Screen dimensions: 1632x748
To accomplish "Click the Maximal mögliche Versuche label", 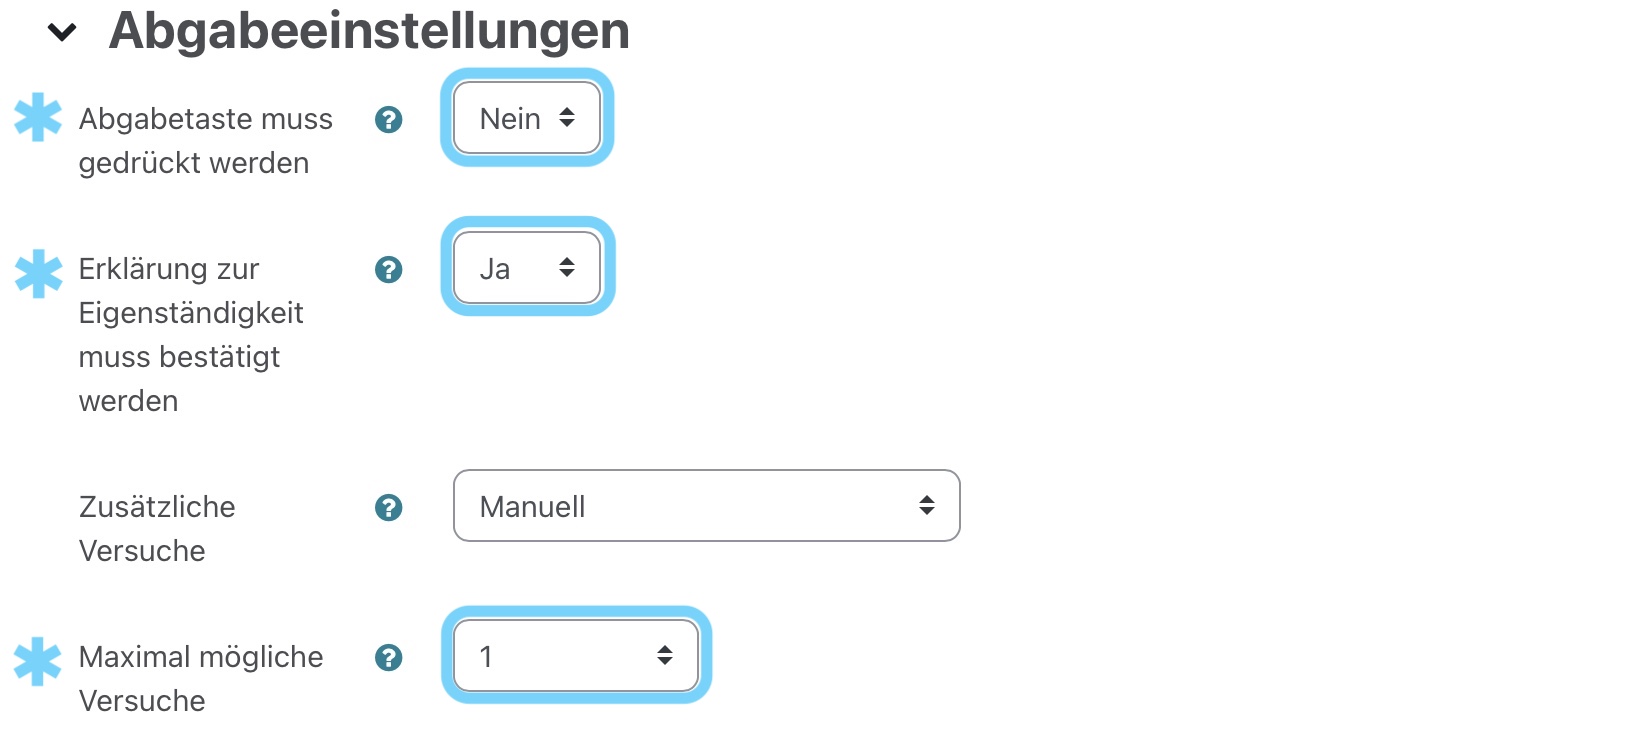I will 201,678.
